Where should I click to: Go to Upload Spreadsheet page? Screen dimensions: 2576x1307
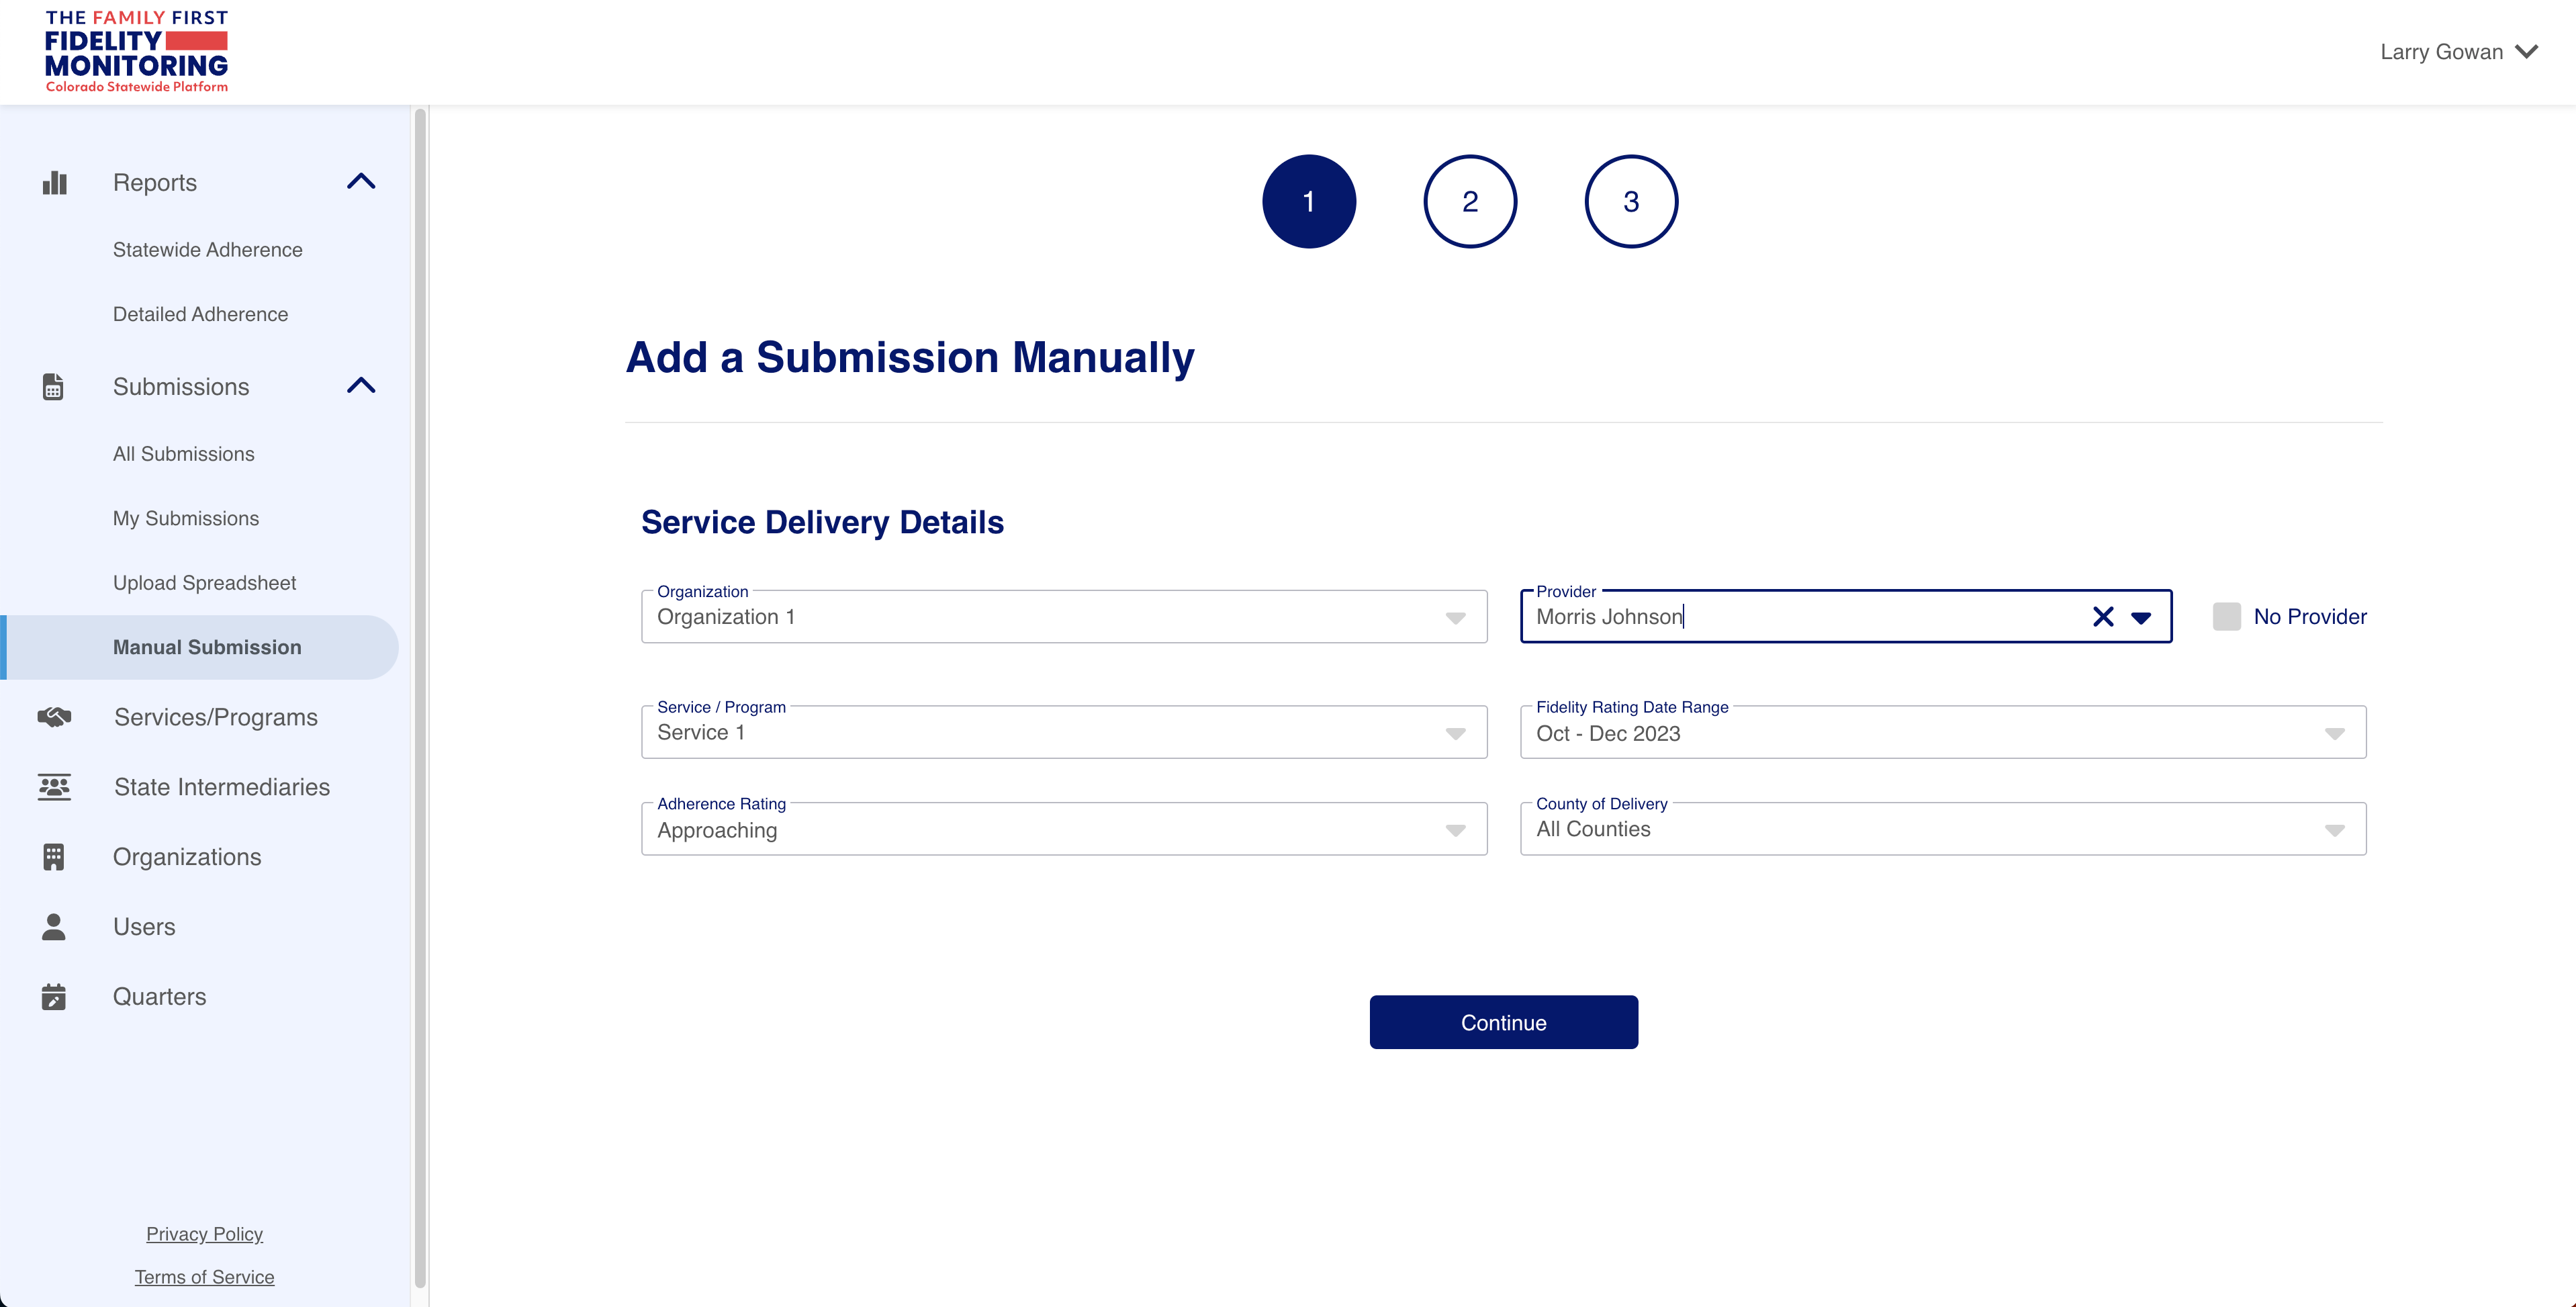[x=204, y=583]
